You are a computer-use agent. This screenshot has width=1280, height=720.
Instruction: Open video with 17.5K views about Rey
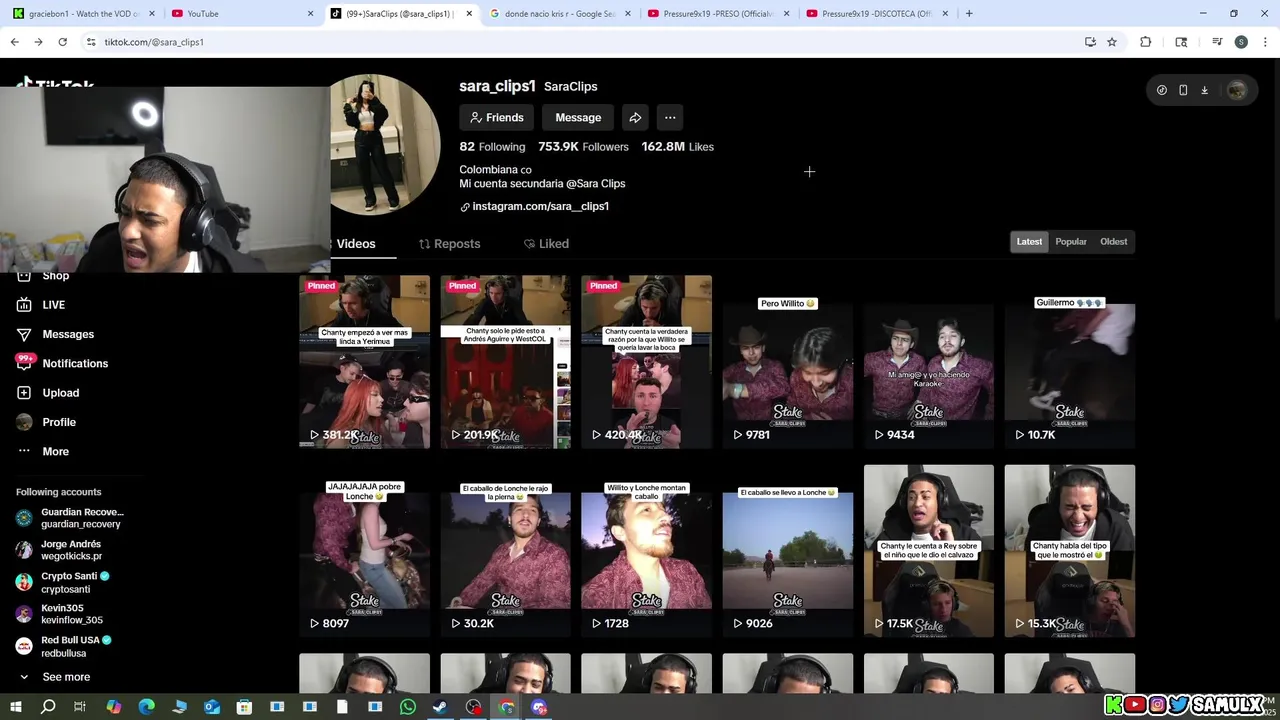[x=929, y=551]
